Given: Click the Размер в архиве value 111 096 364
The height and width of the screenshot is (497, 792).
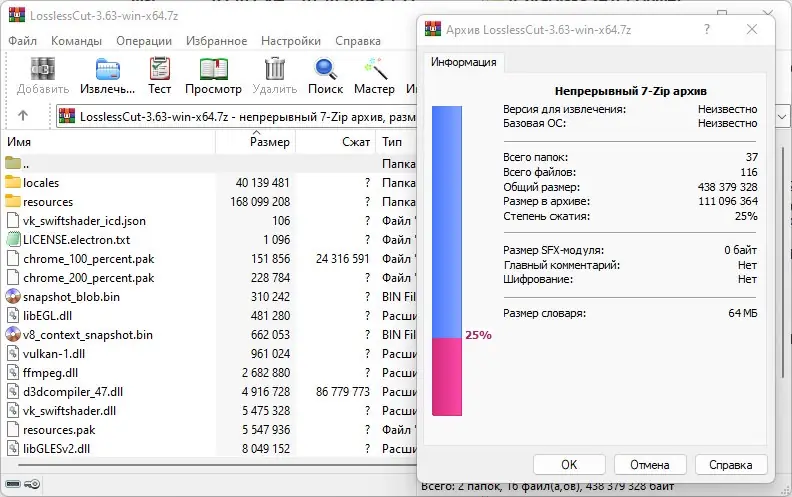Looking at the screenshot, I should [728, 201].
